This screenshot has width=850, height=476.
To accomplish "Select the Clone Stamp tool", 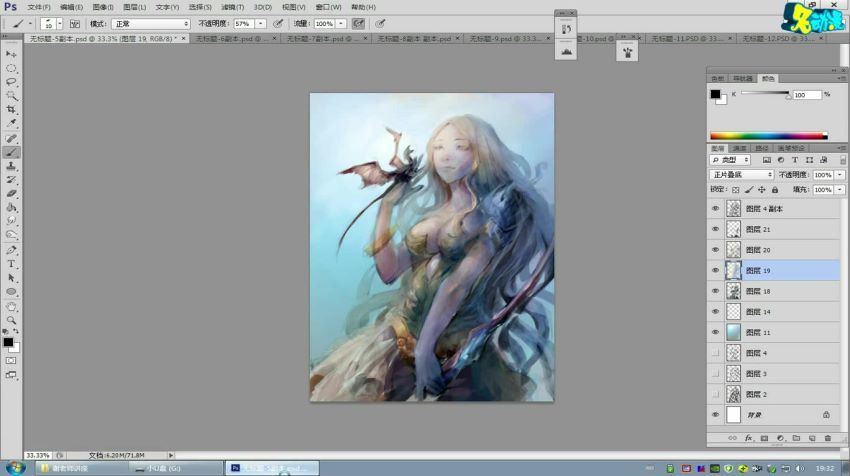I will (x=11, y=166).
